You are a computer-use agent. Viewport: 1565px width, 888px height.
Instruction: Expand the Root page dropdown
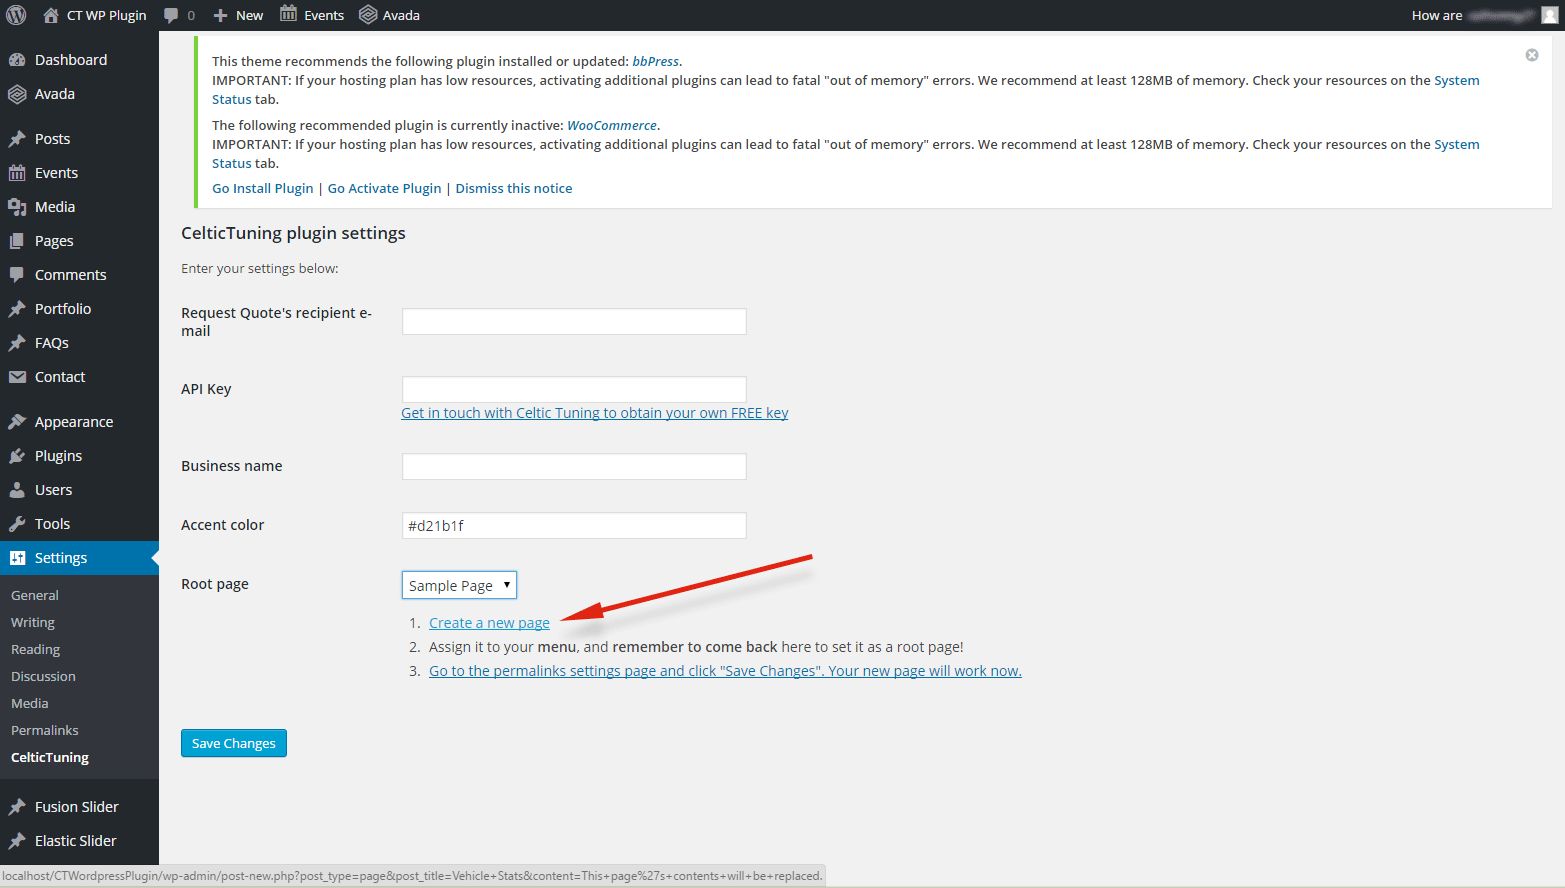[x=459, y=585]
